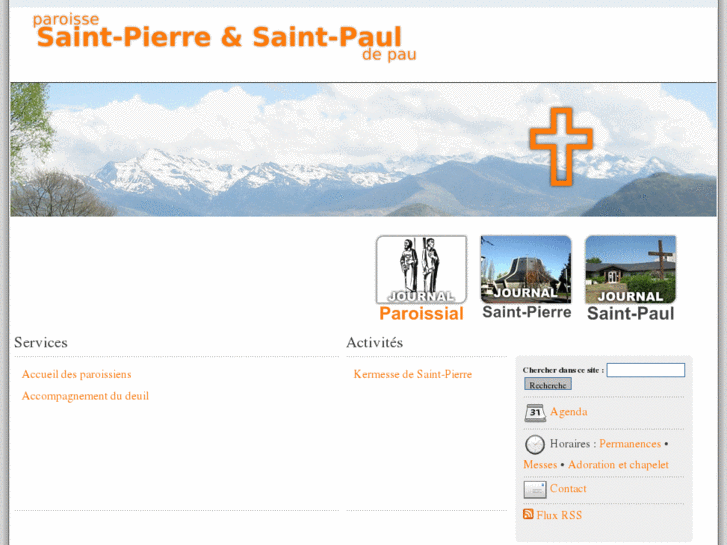Click the Recherche search button
This screenshot has height=545, width=727.
548,385
